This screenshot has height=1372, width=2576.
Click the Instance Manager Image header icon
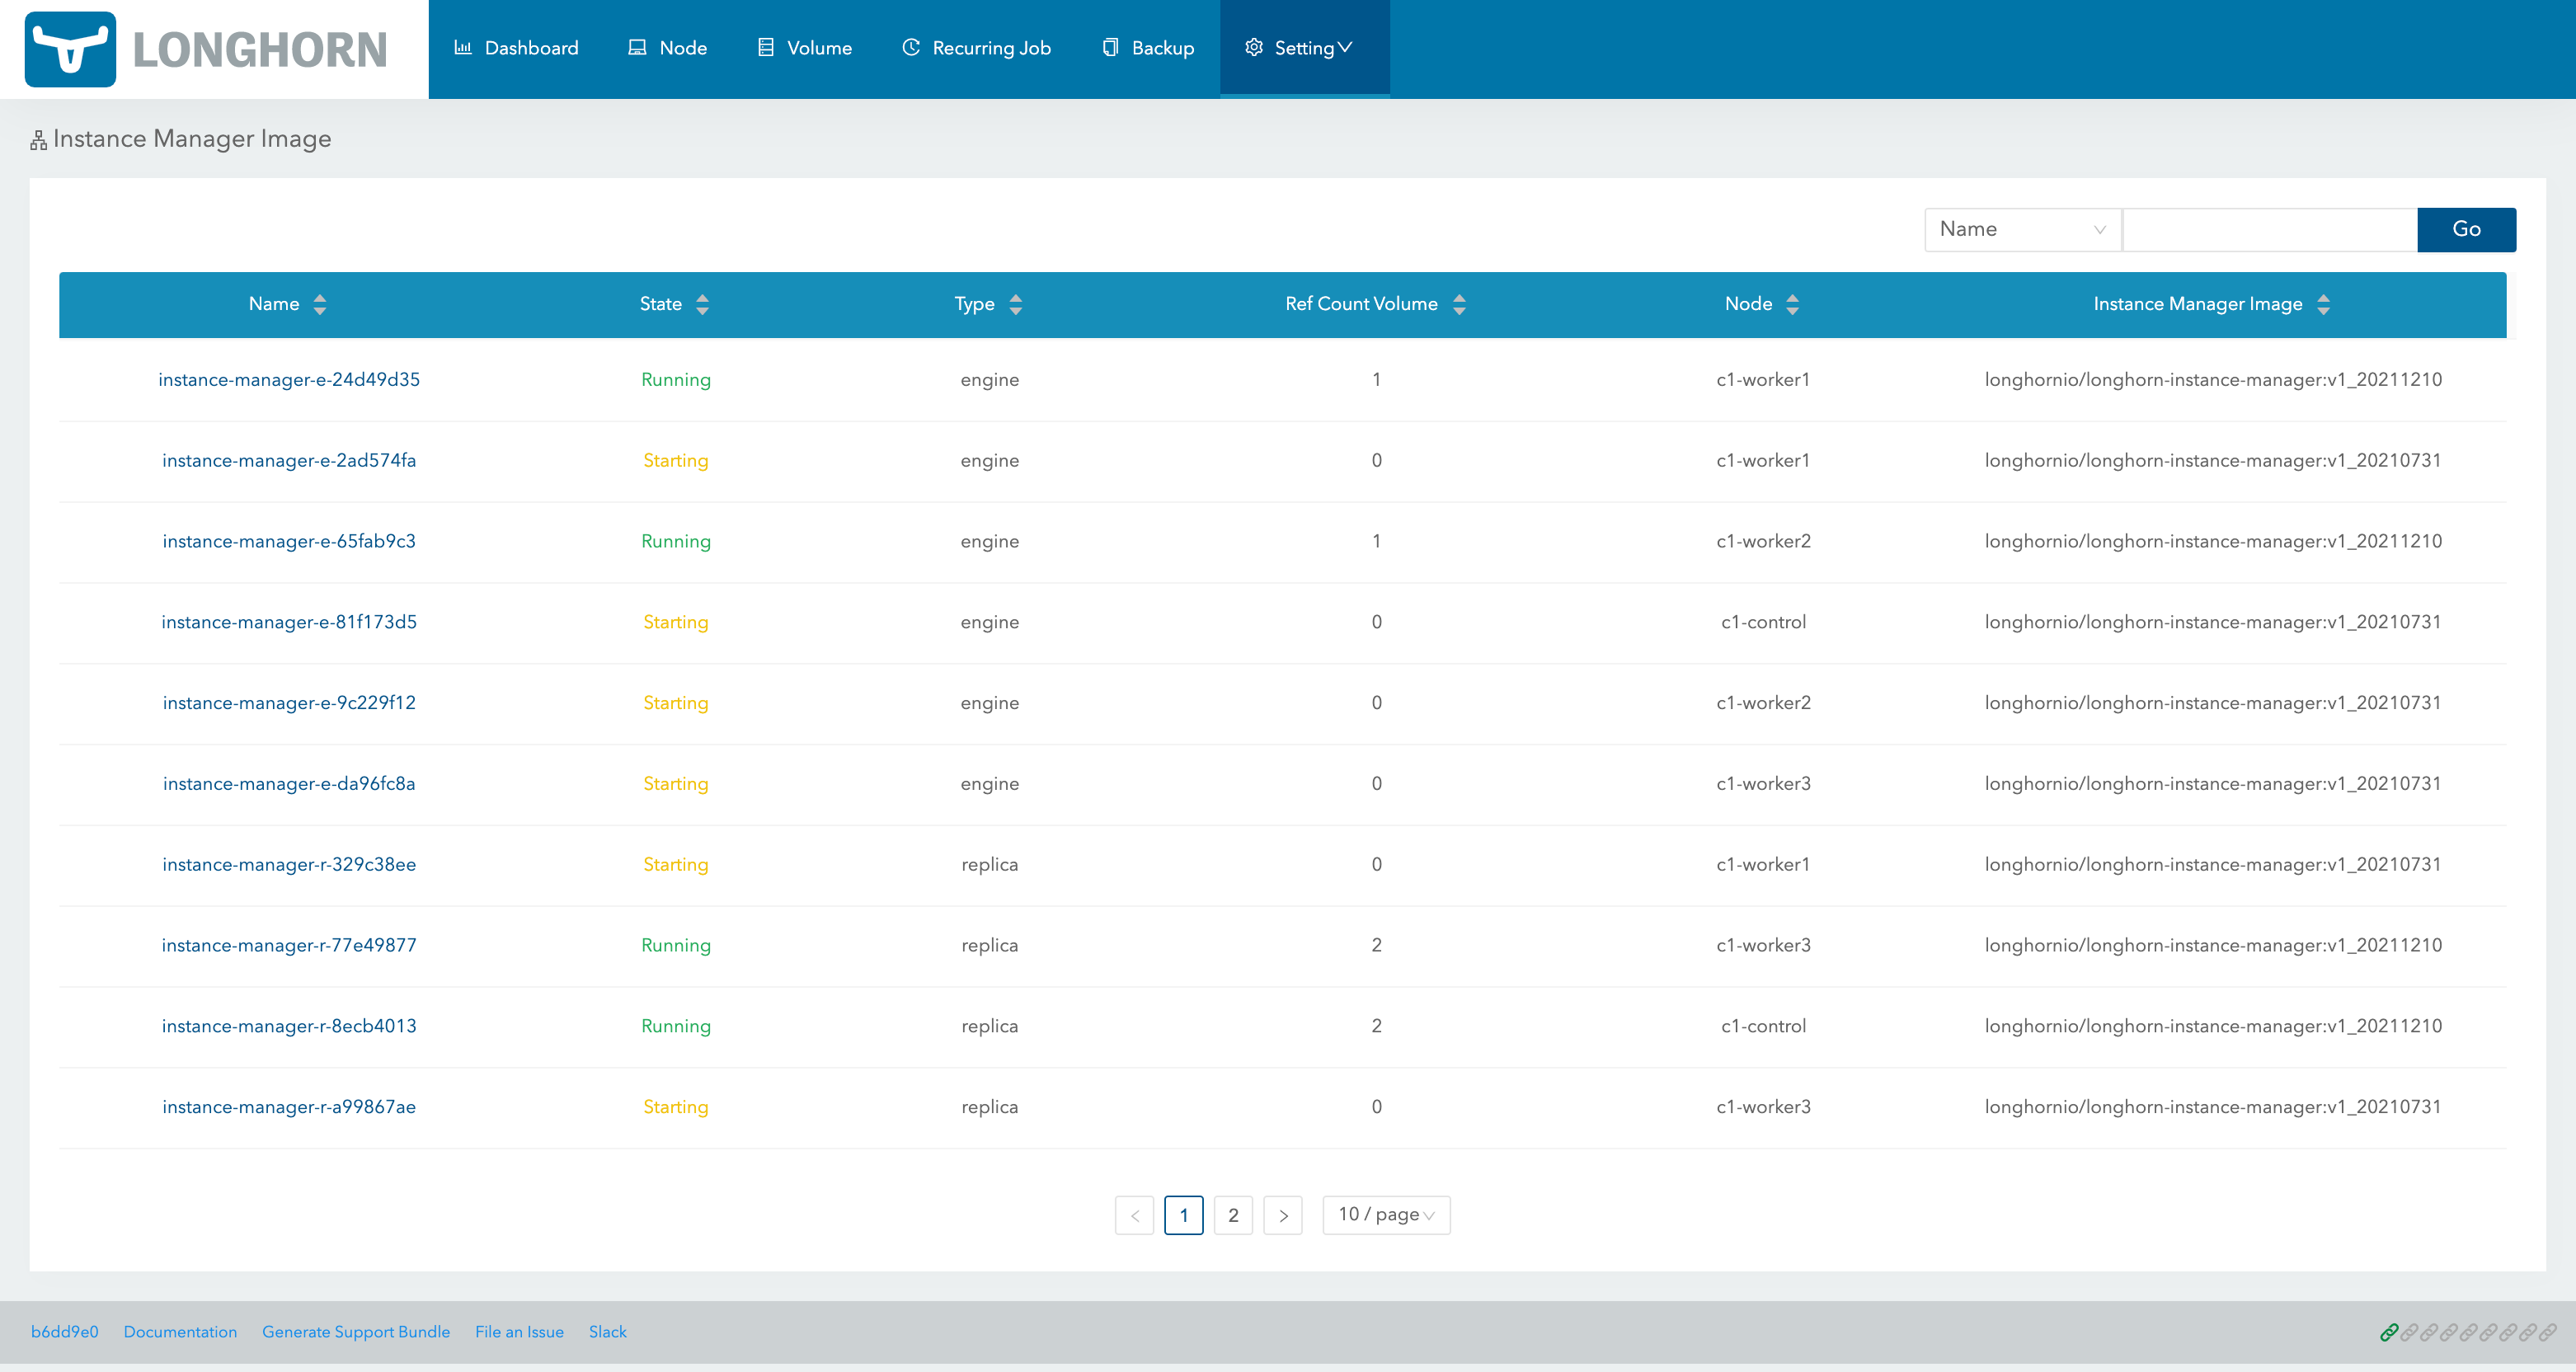tap(37, 138)
